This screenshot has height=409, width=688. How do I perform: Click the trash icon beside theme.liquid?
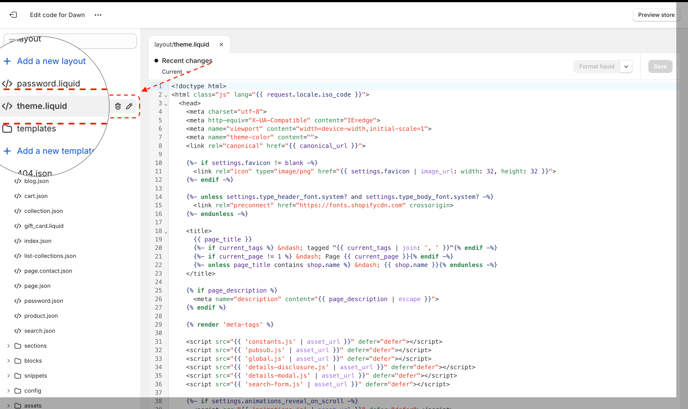(x=118, y=106)
